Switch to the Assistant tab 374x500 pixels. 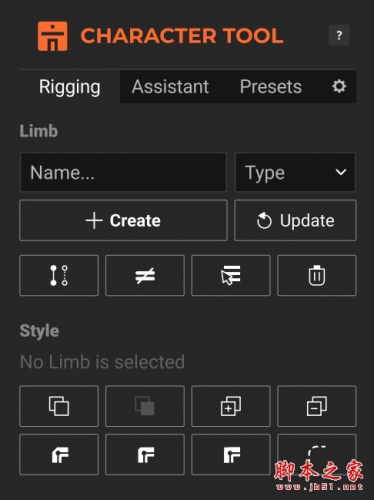click(170, 87)
